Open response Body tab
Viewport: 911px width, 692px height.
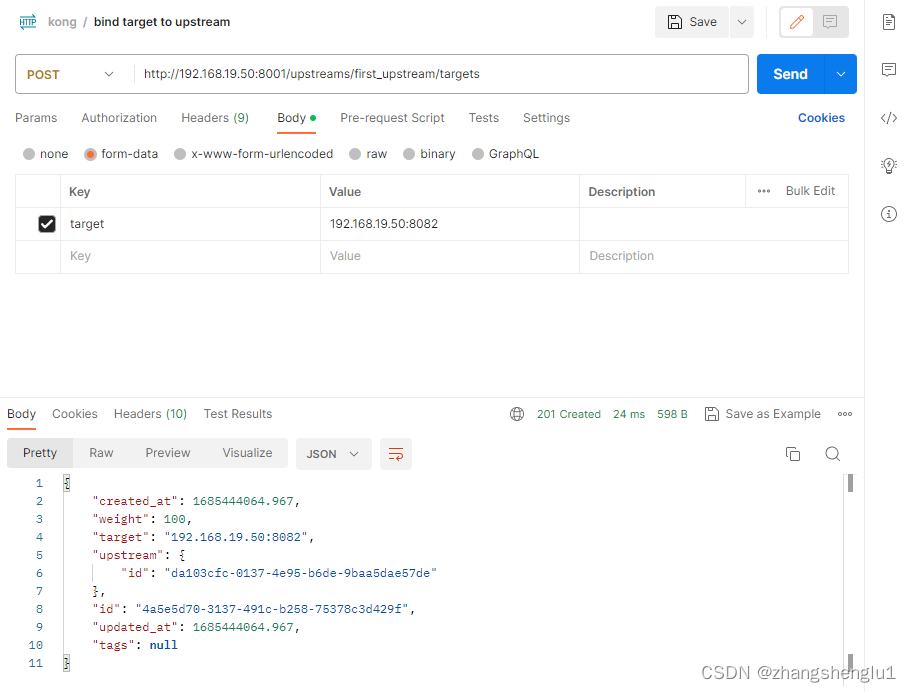click(21, 414)
